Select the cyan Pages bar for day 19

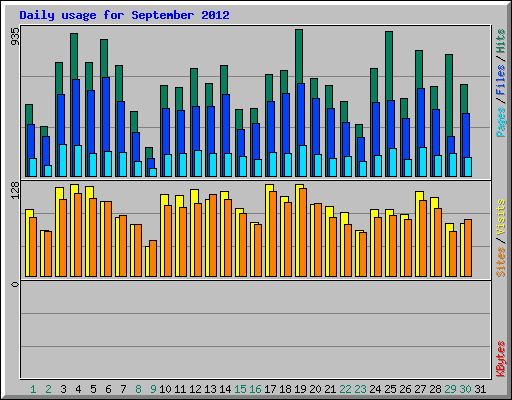(x=303, y=161)
